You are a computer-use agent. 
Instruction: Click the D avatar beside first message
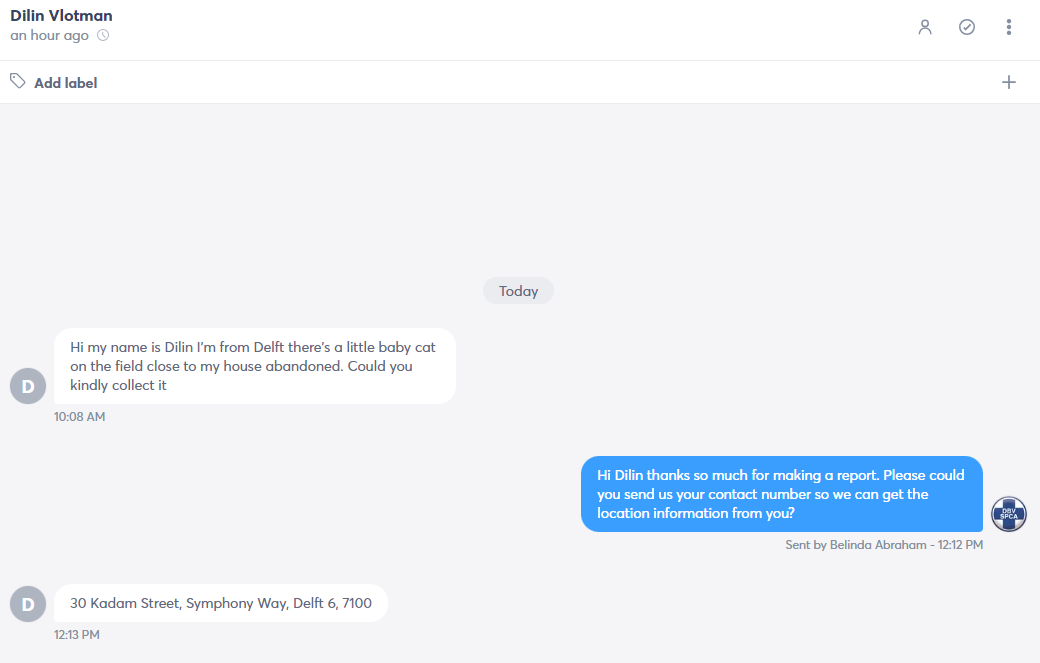pyautogui.click(x=28, y=386)
